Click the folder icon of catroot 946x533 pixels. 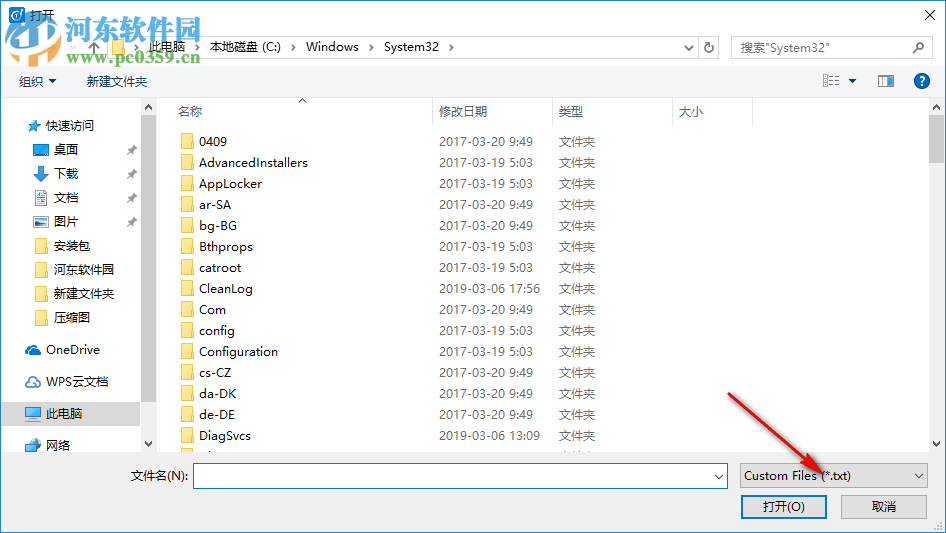[x=187, y=267]
